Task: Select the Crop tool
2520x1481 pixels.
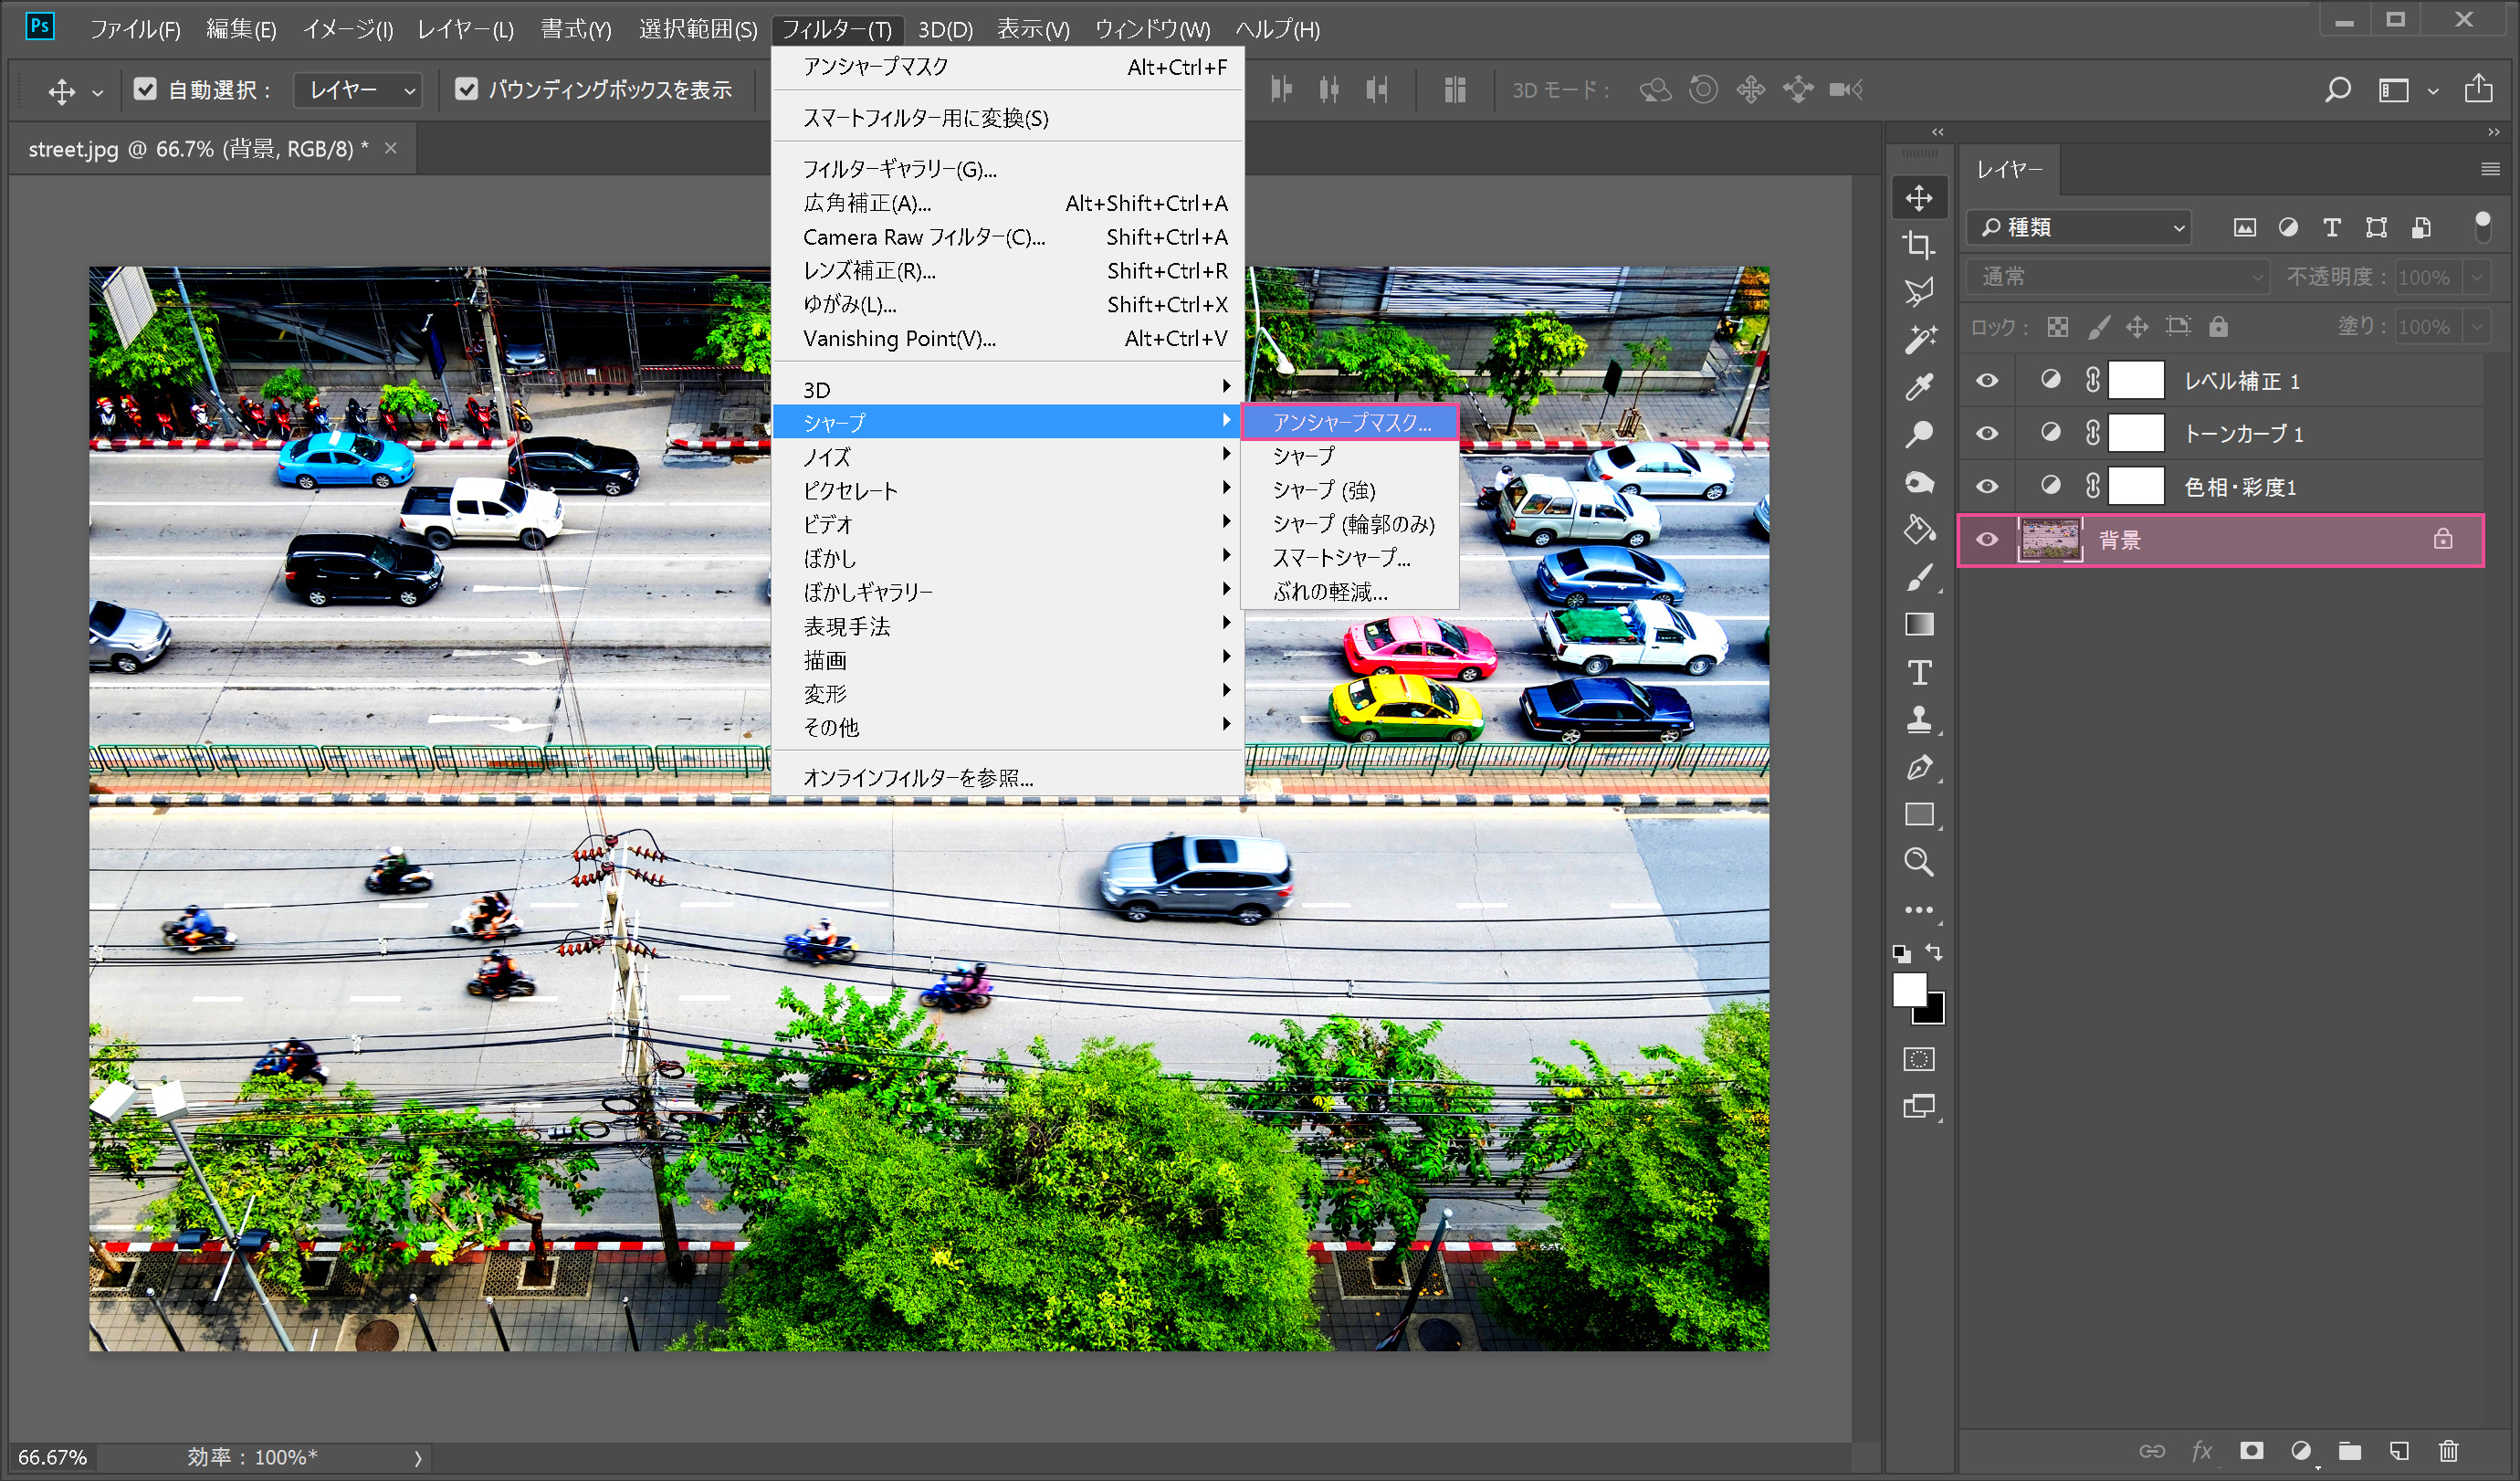Action: pos(1918,245)
